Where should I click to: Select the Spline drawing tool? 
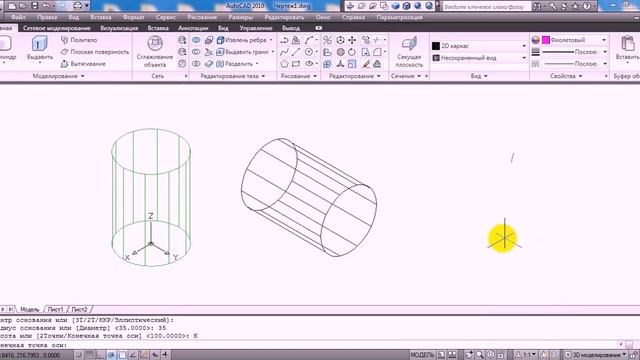tap(284, 52)
